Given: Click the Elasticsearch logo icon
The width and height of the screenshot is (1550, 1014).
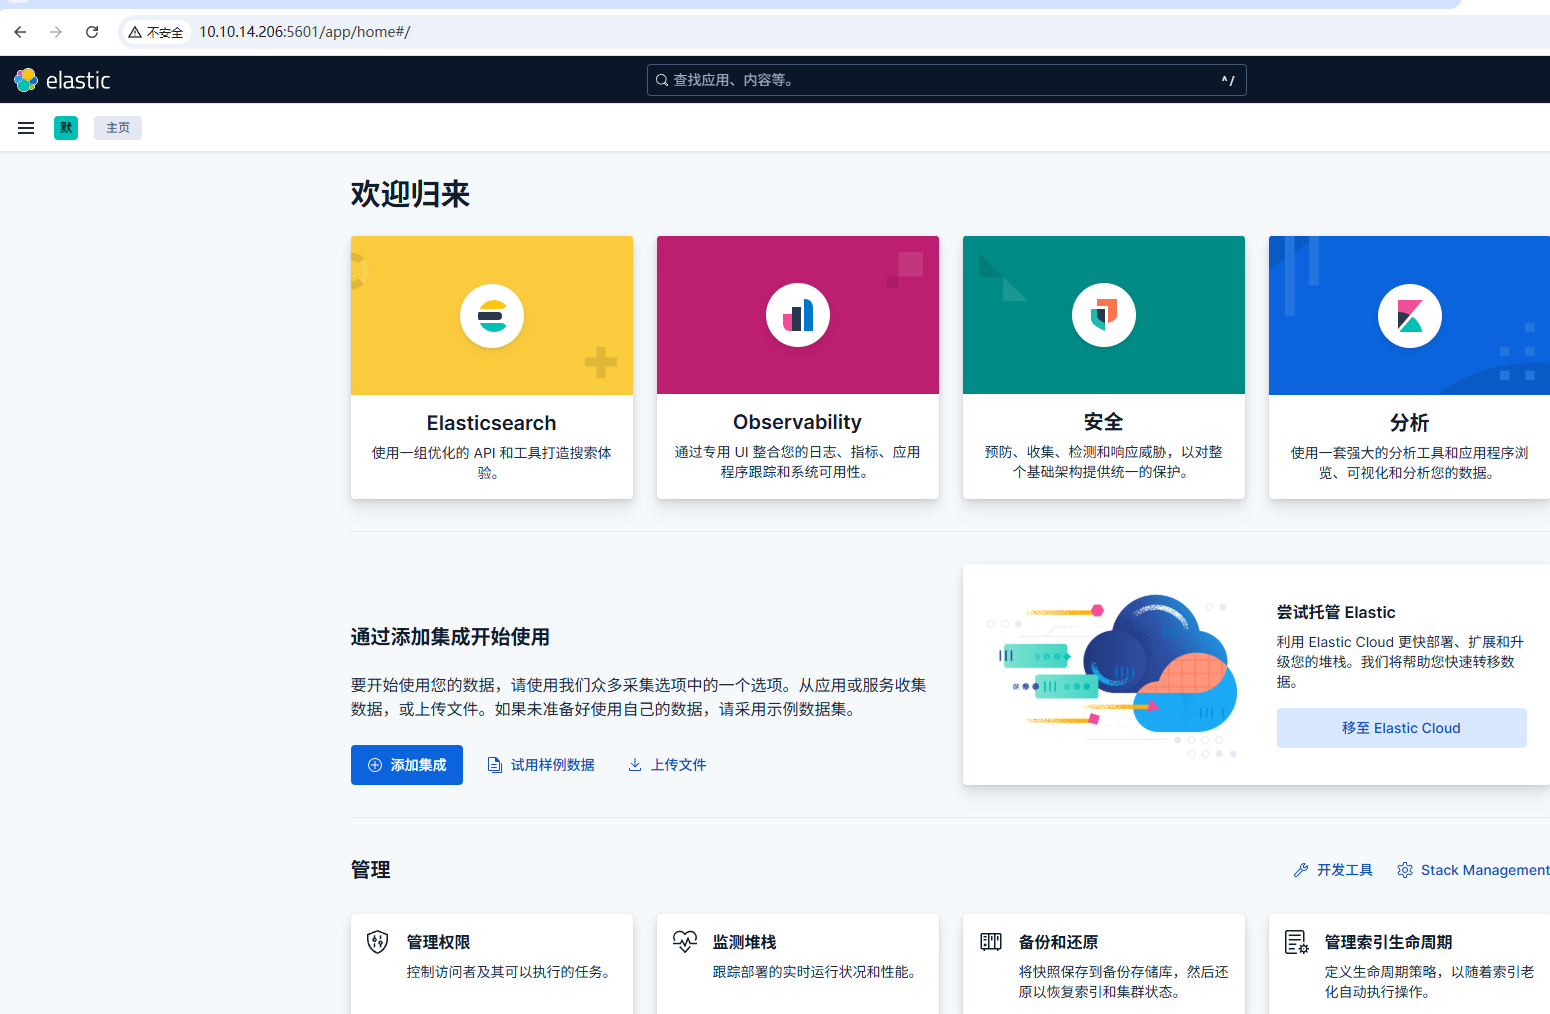Looking at the screenshot, I should click(x=492, y=316).
